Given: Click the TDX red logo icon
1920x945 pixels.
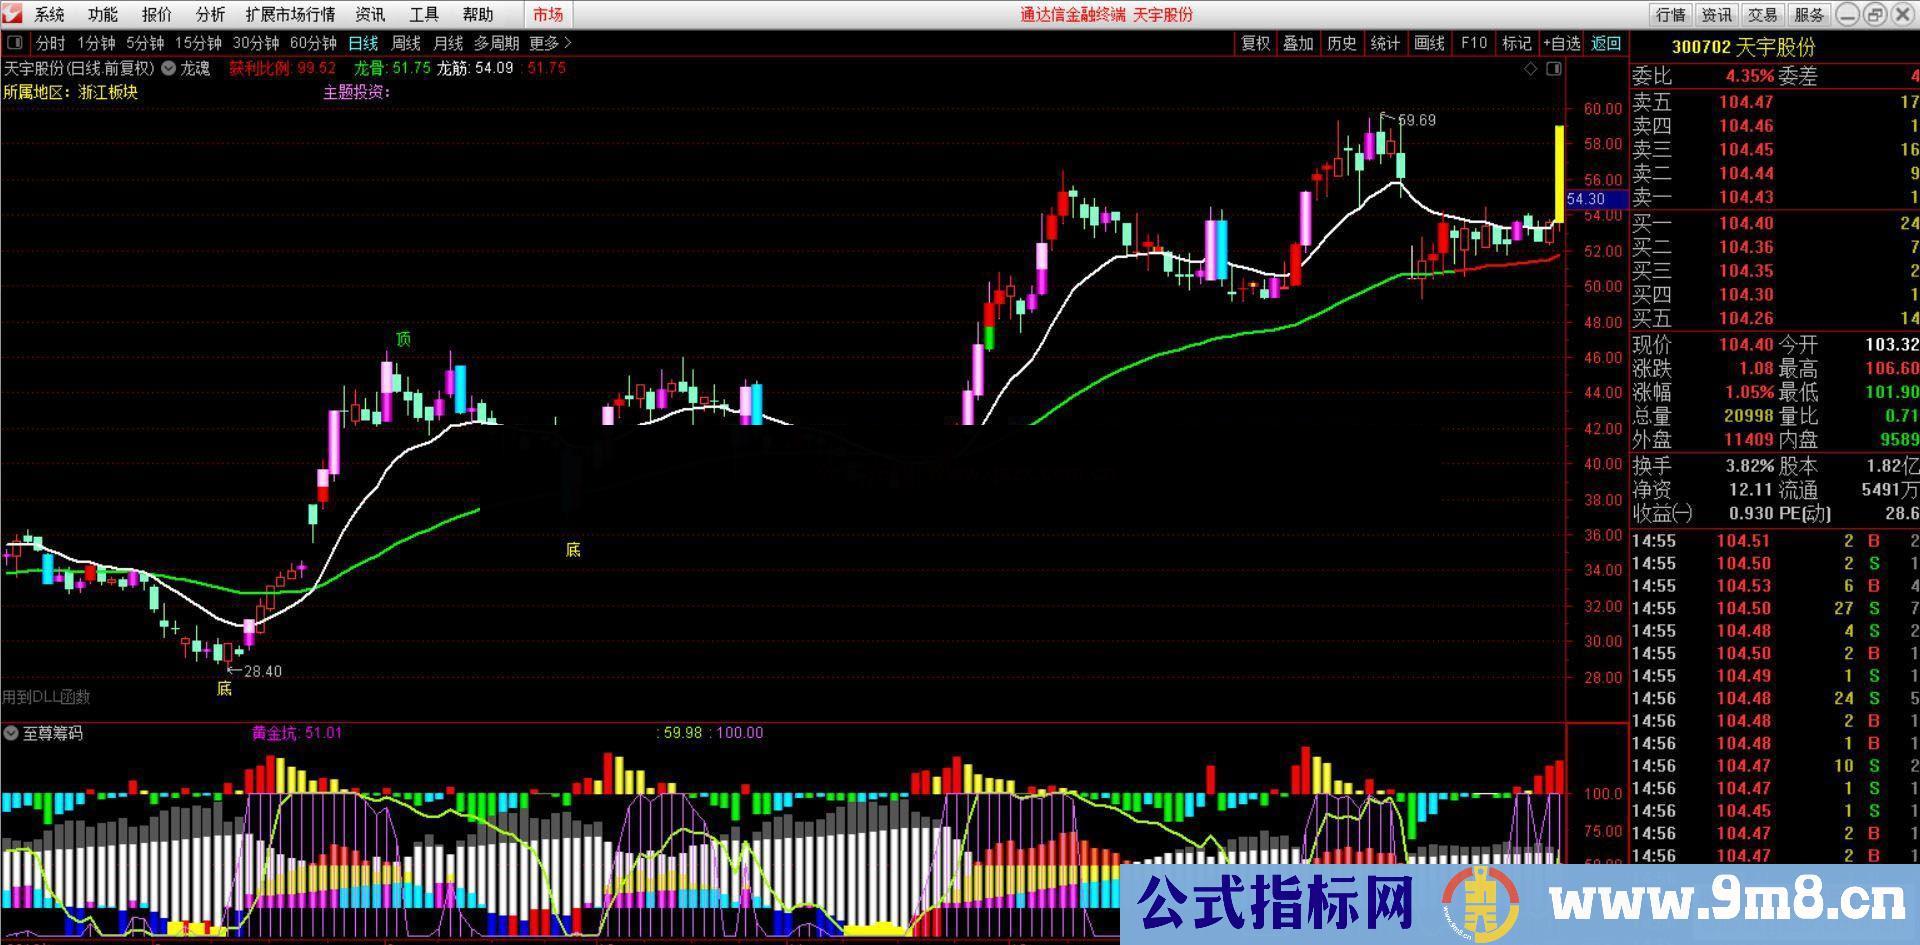Looking at the screenshot, I should coord(13,14).
